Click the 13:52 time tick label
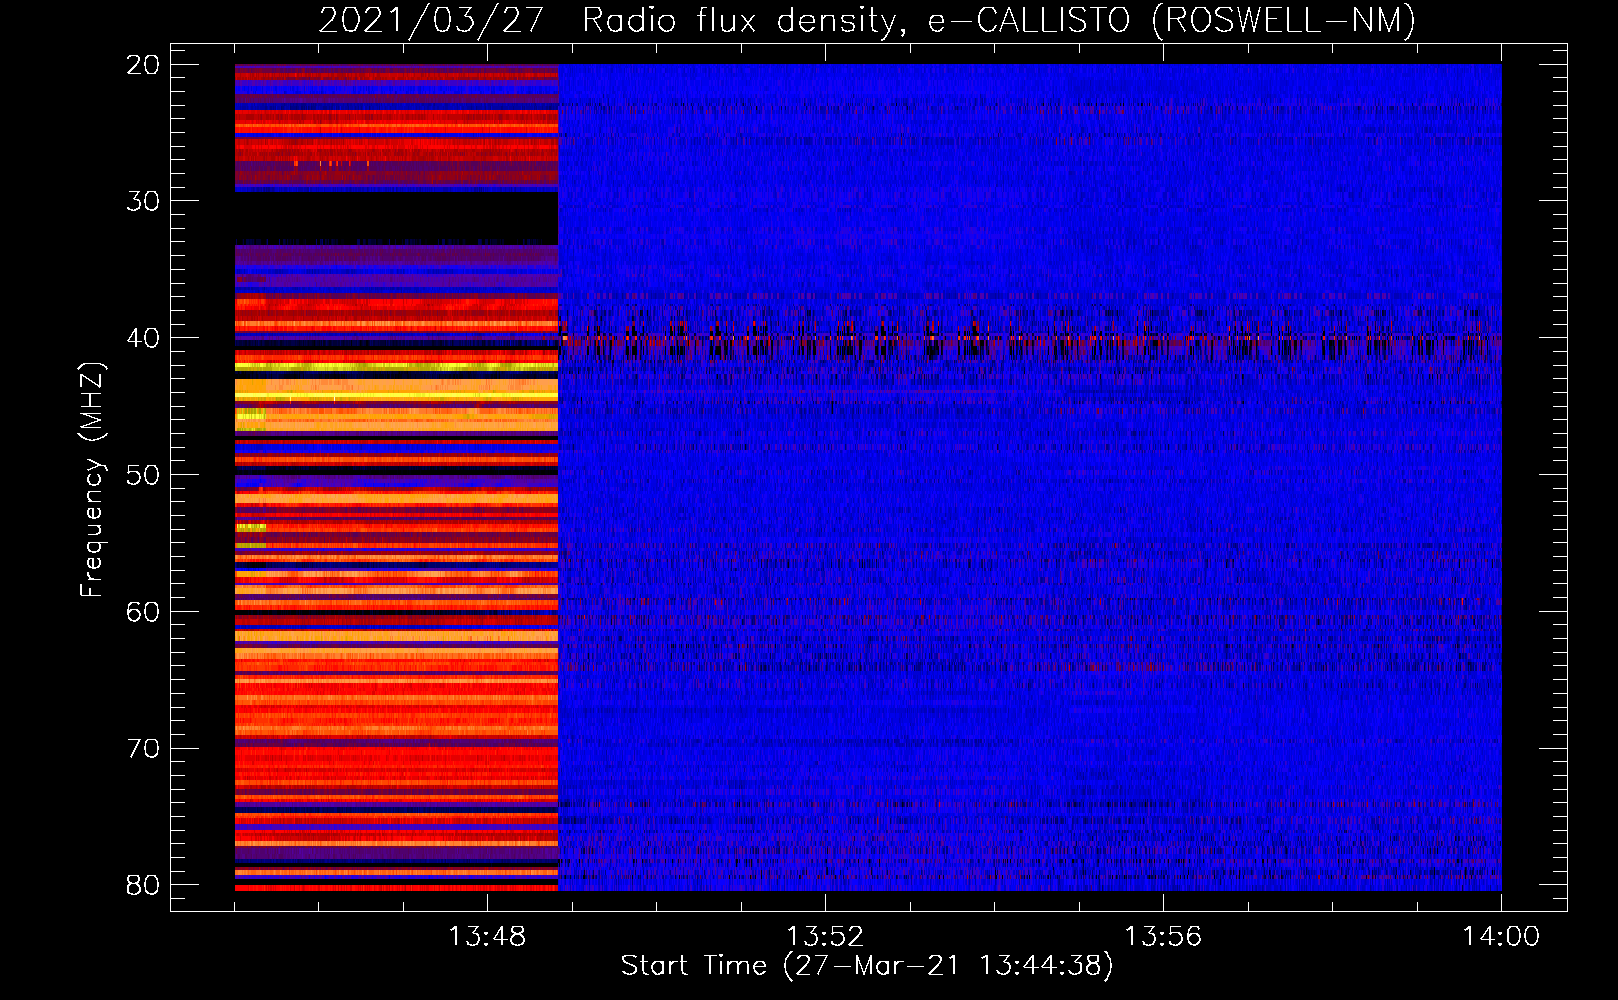 click(825, 937)
